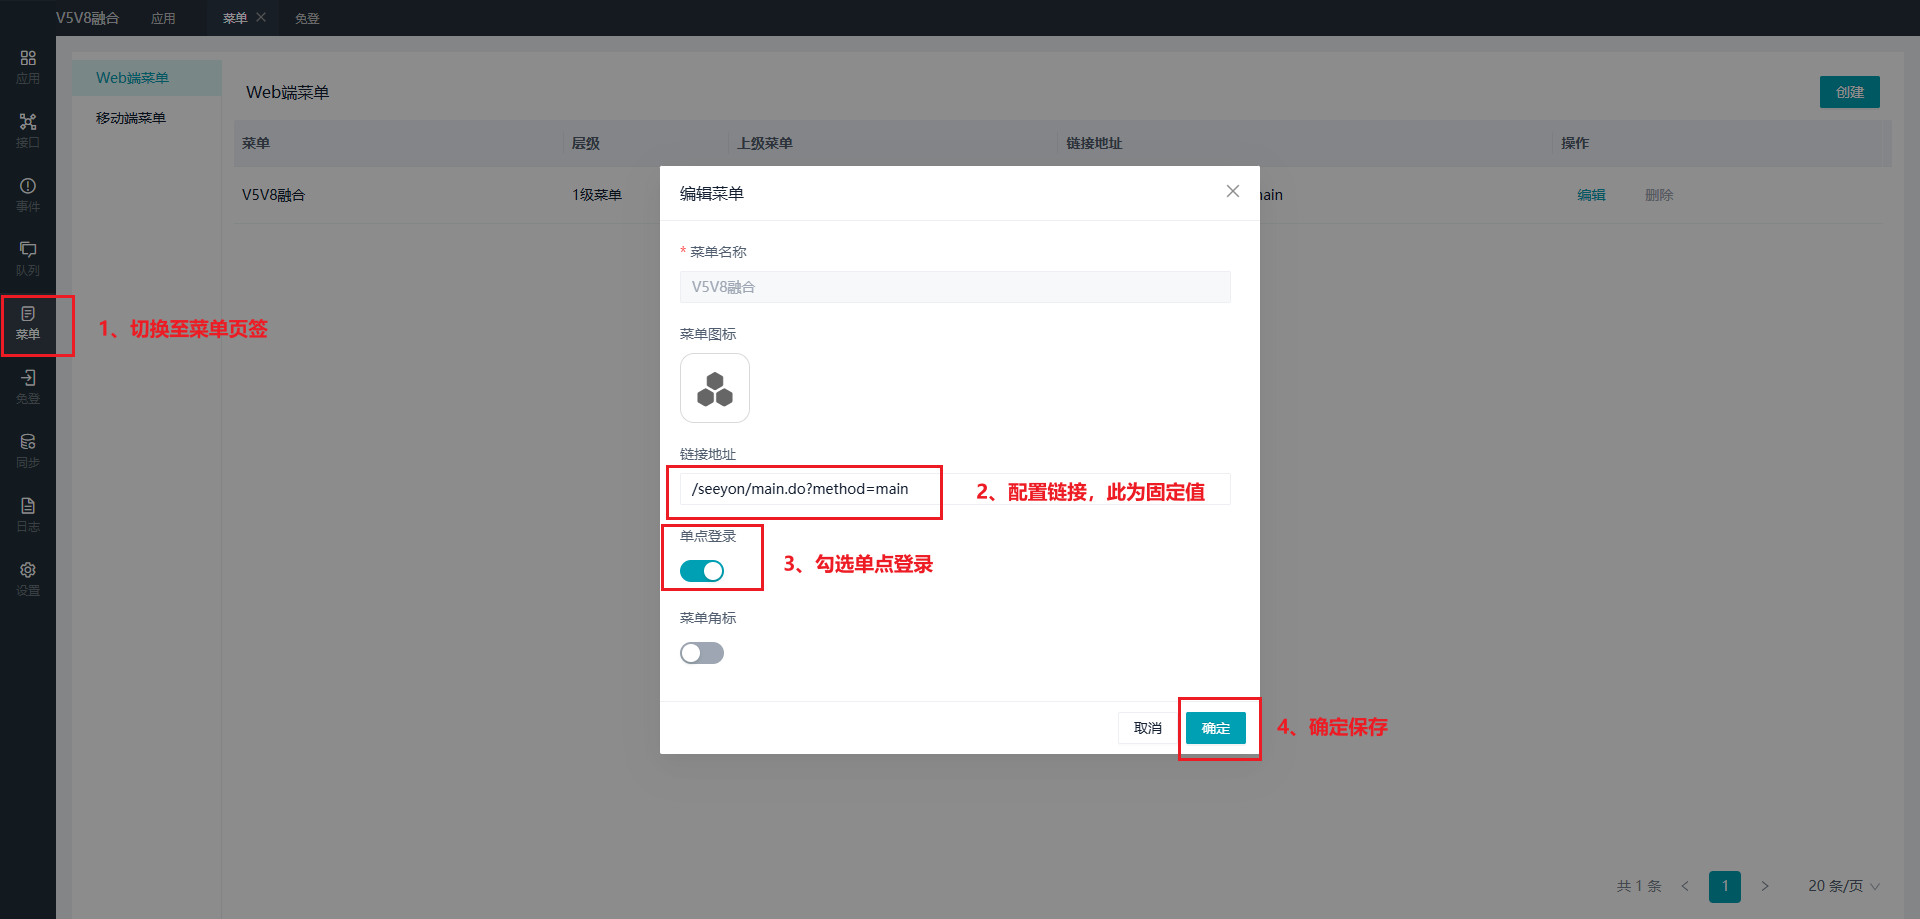Click the 菜单 column header
1920x919 pixels.
(x=256, y=143)
